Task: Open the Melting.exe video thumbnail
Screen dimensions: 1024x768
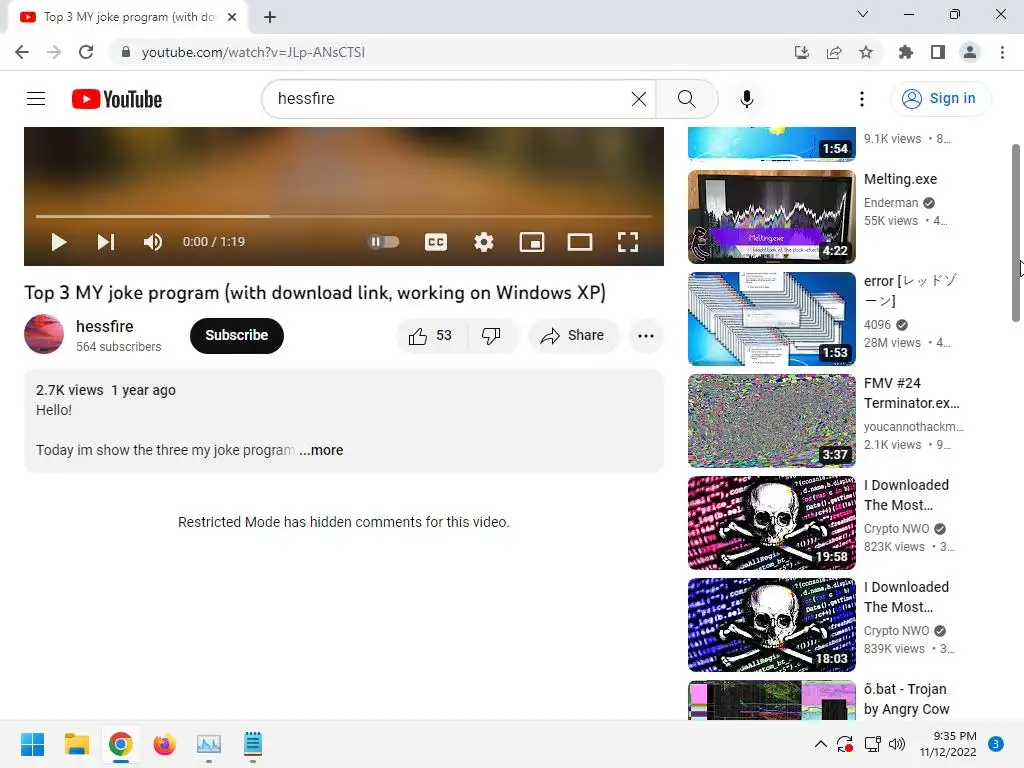Action: 771,217
